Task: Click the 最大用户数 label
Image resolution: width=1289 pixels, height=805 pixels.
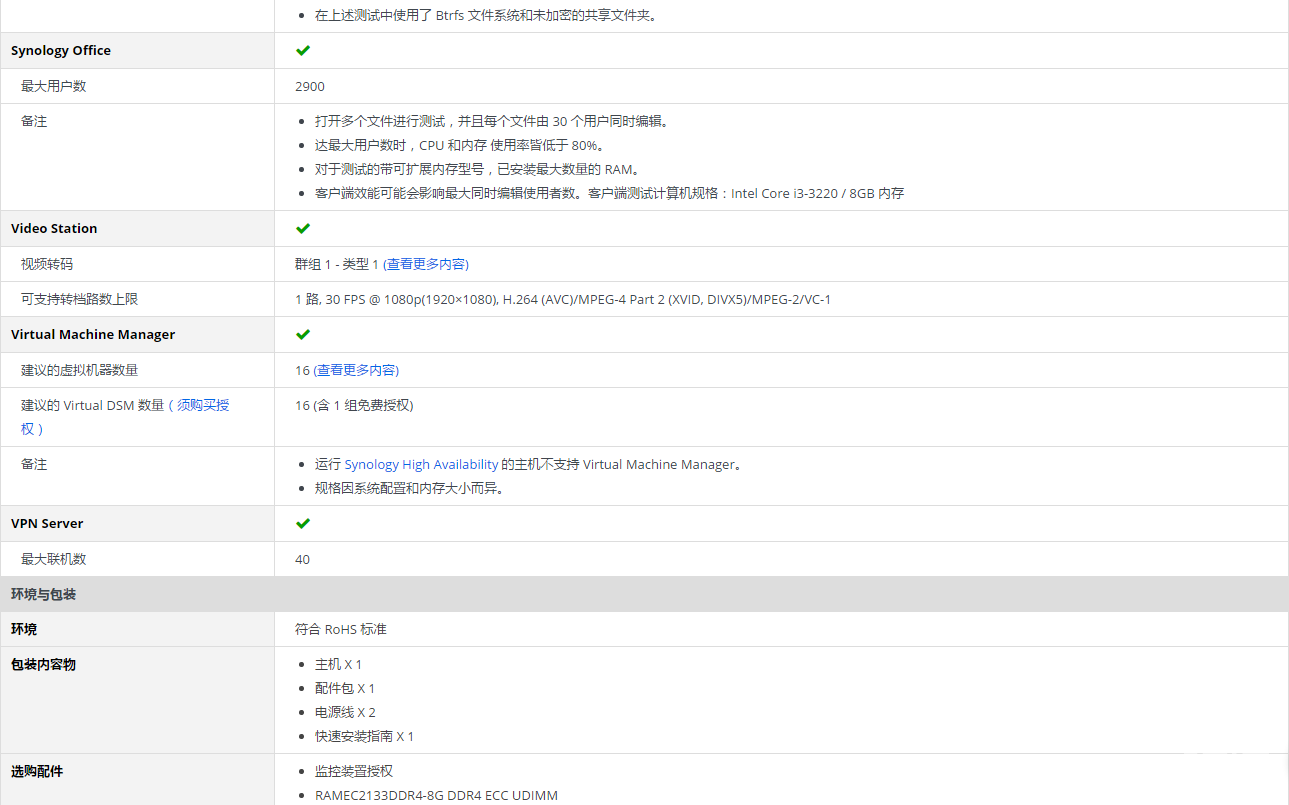Action: [x=54, y=86]
